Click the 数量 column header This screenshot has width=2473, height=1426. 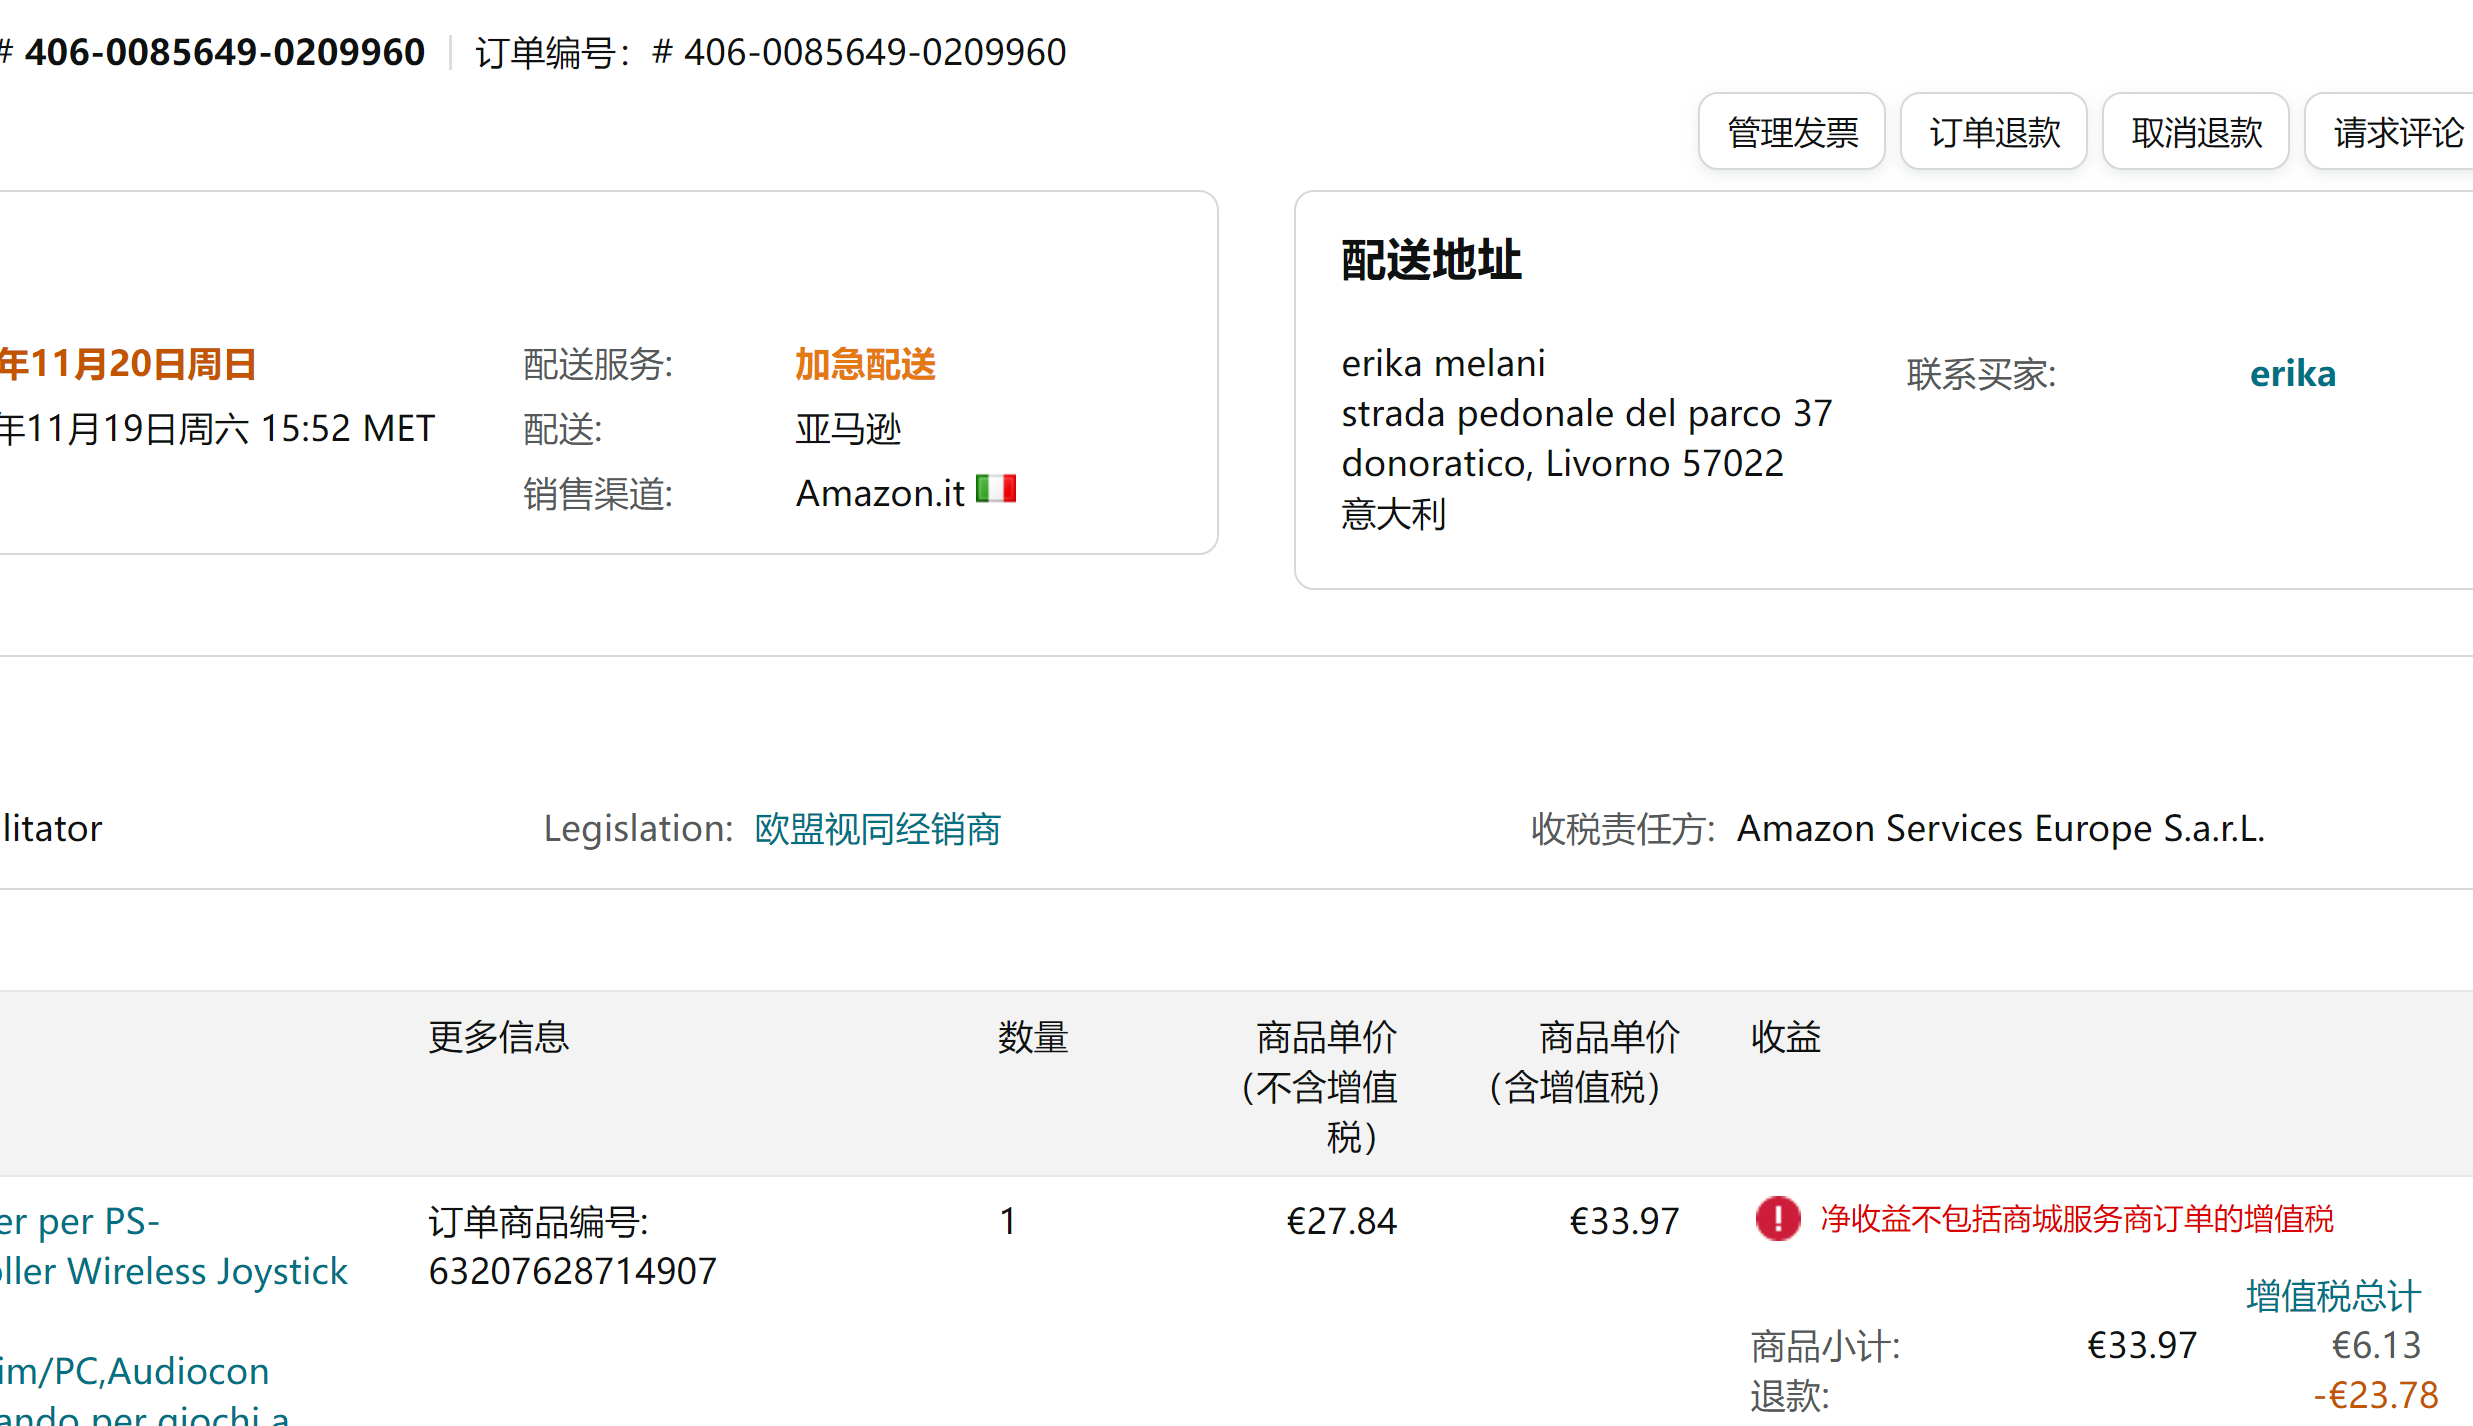point(1032,1037)
